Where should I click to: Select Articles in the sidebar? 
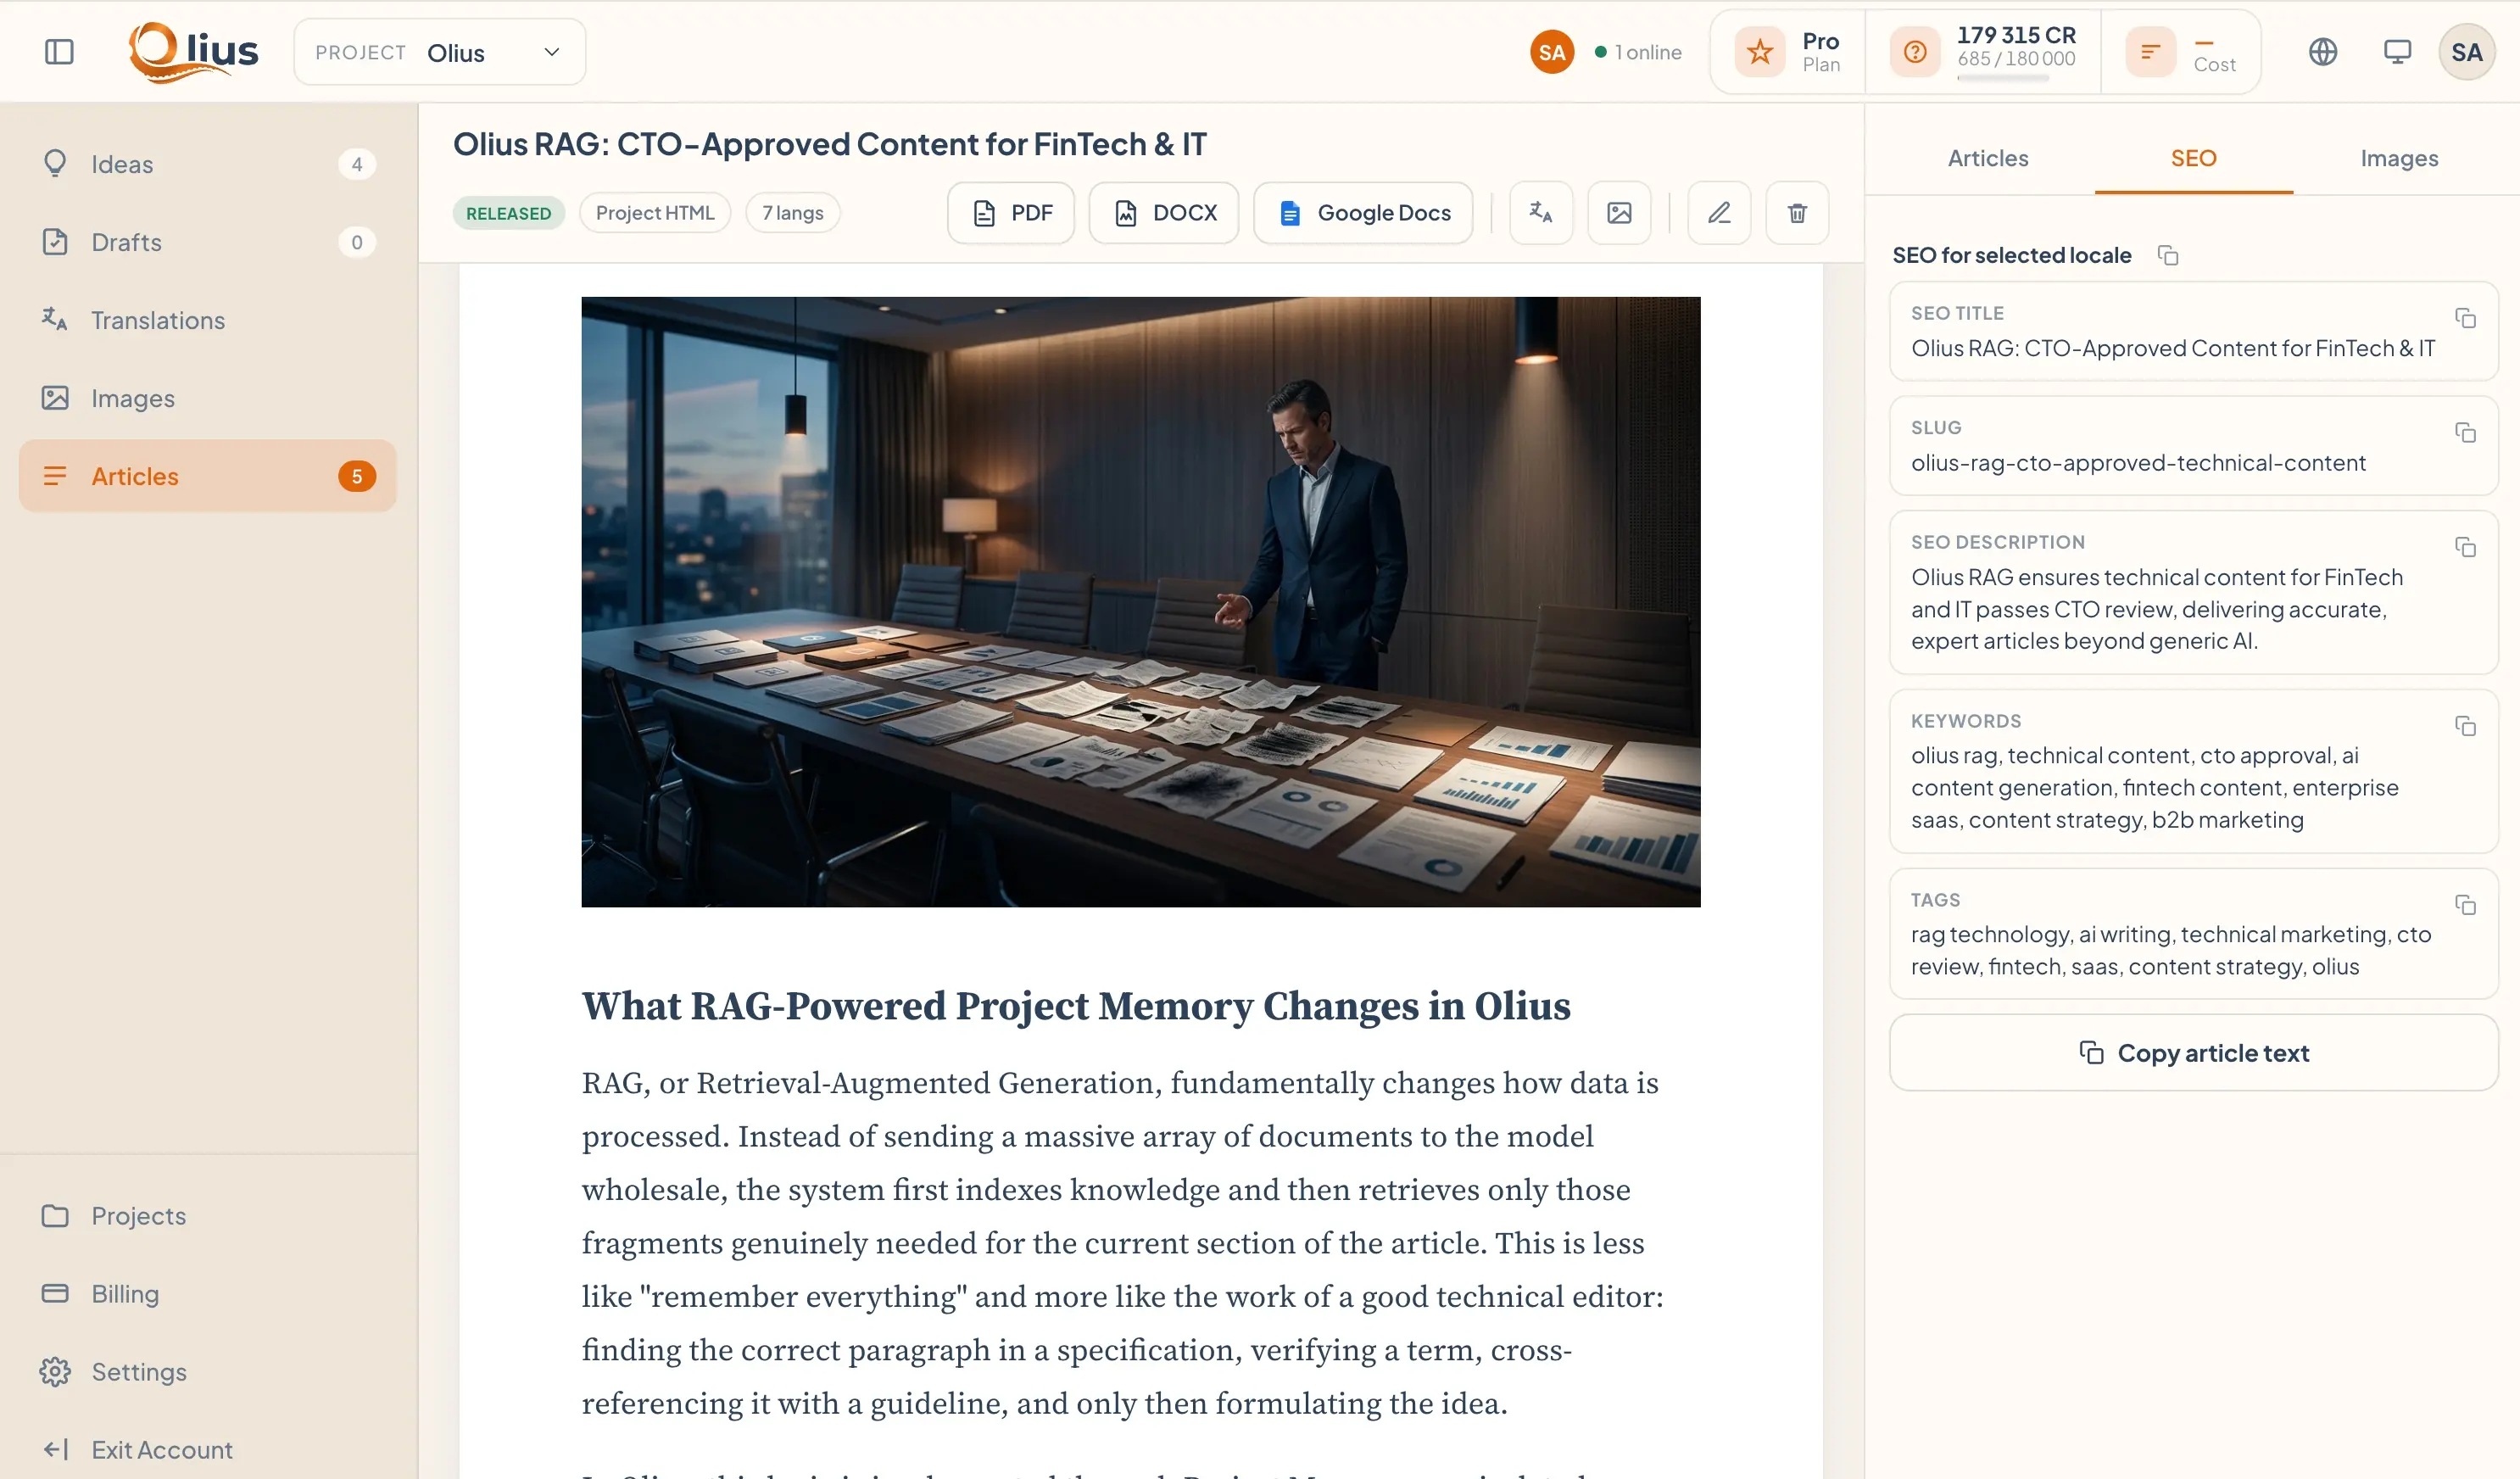coord(208,476)
